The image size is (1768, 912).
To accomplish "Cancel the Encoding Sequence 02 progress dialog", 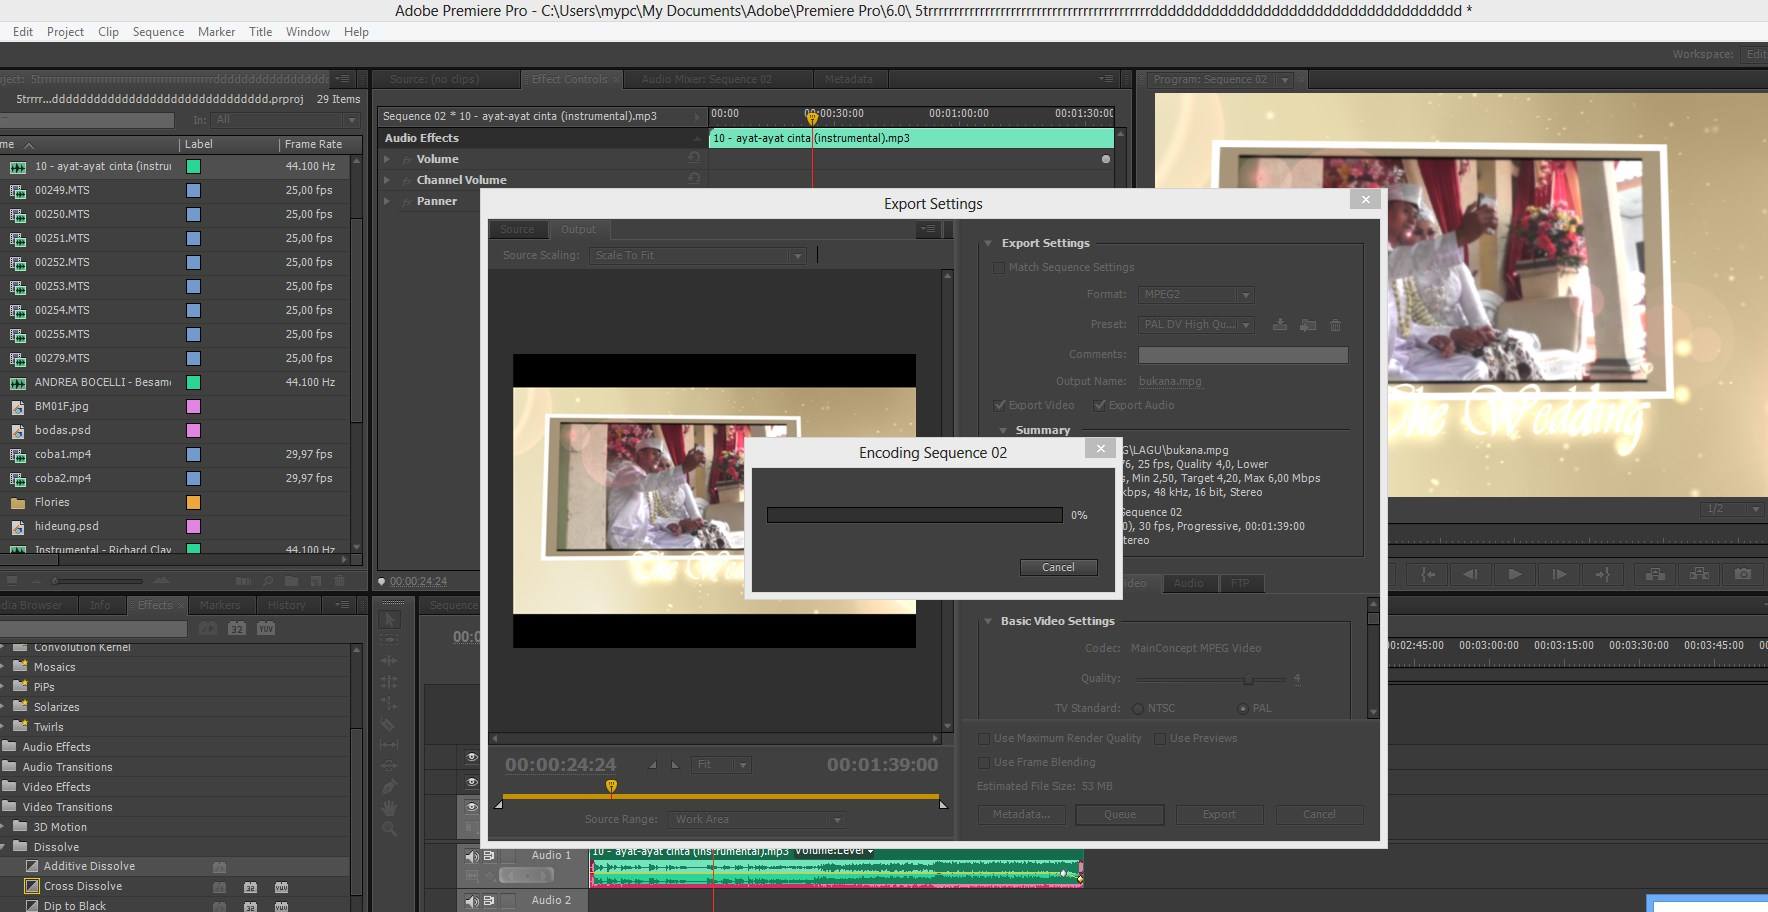I will 1058,567.
